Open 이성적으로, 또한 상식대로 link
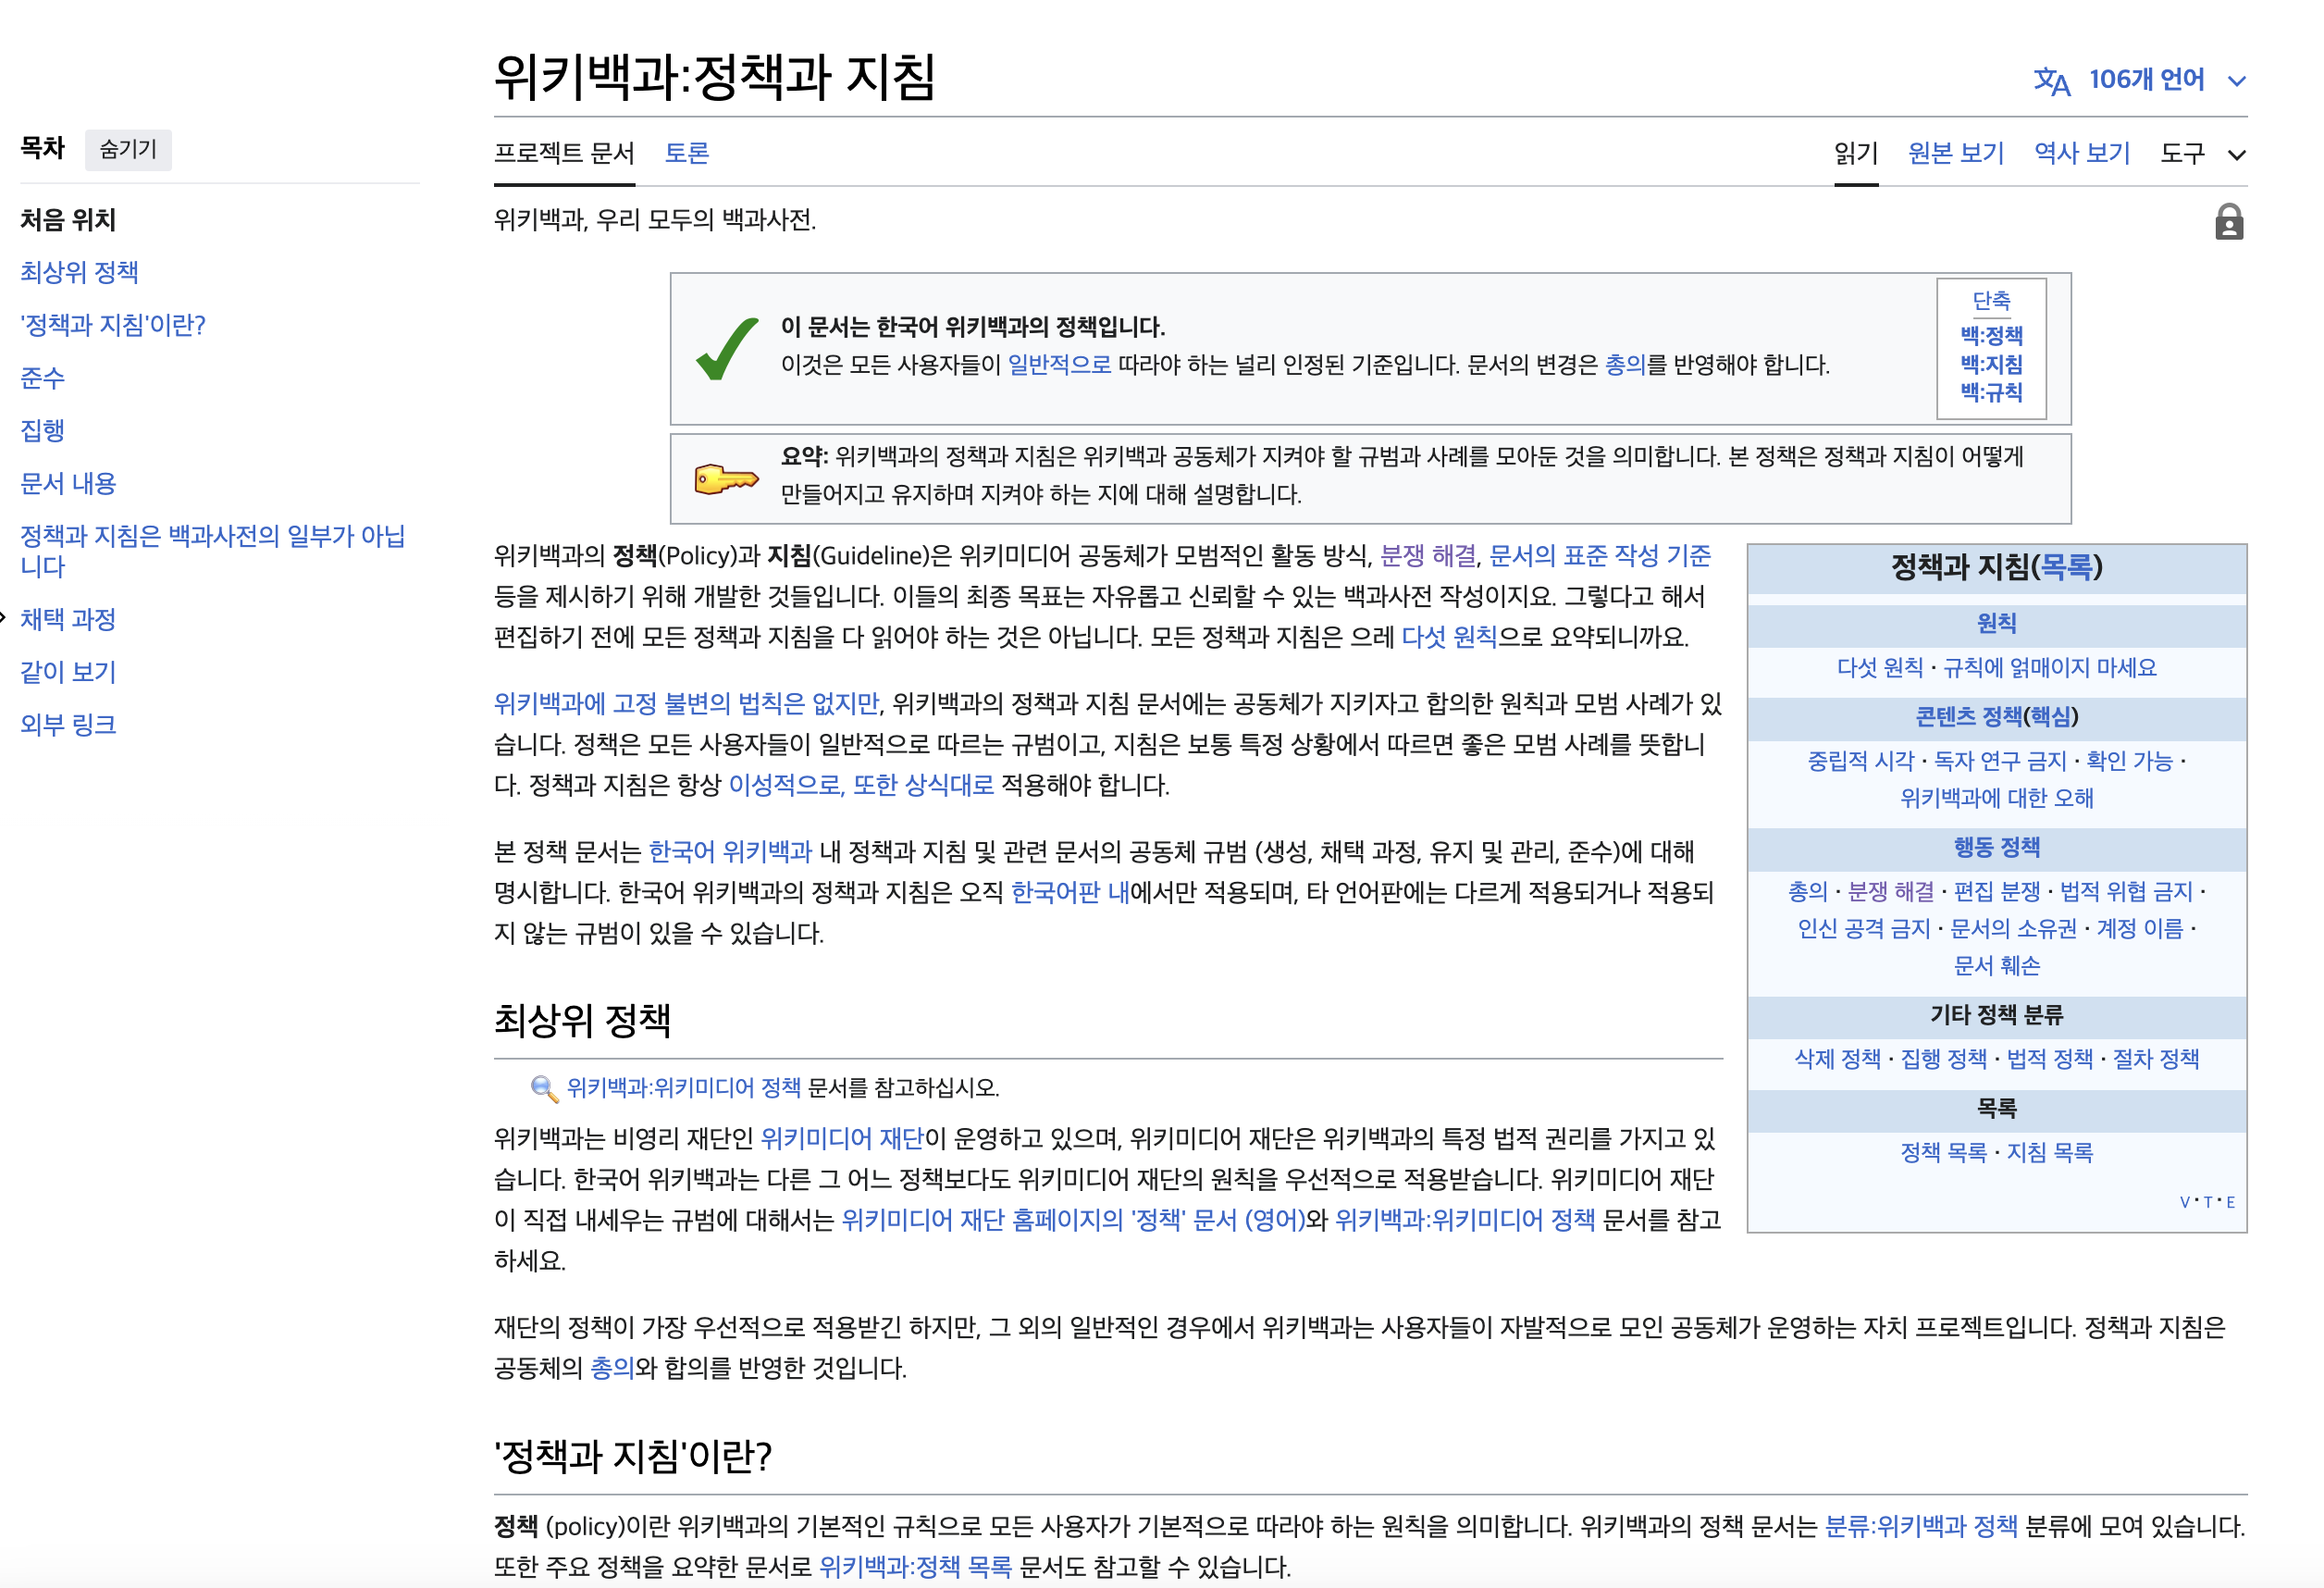 point(861,785)
